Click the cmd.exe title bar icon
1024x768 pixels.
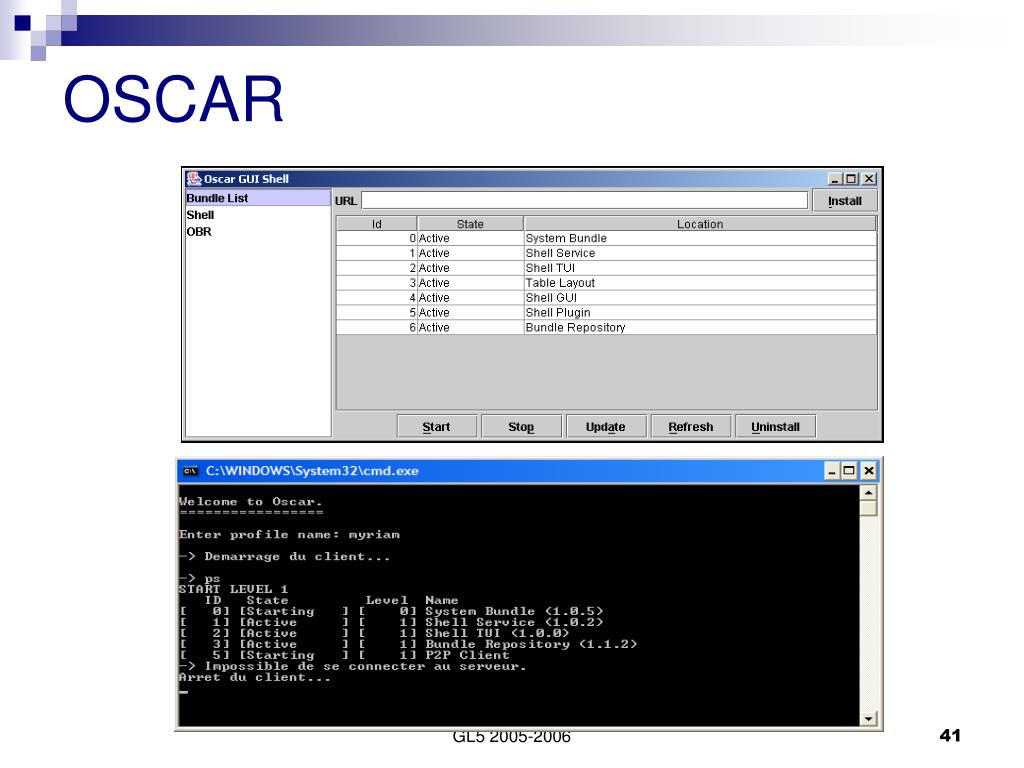[x=191, y=471]
